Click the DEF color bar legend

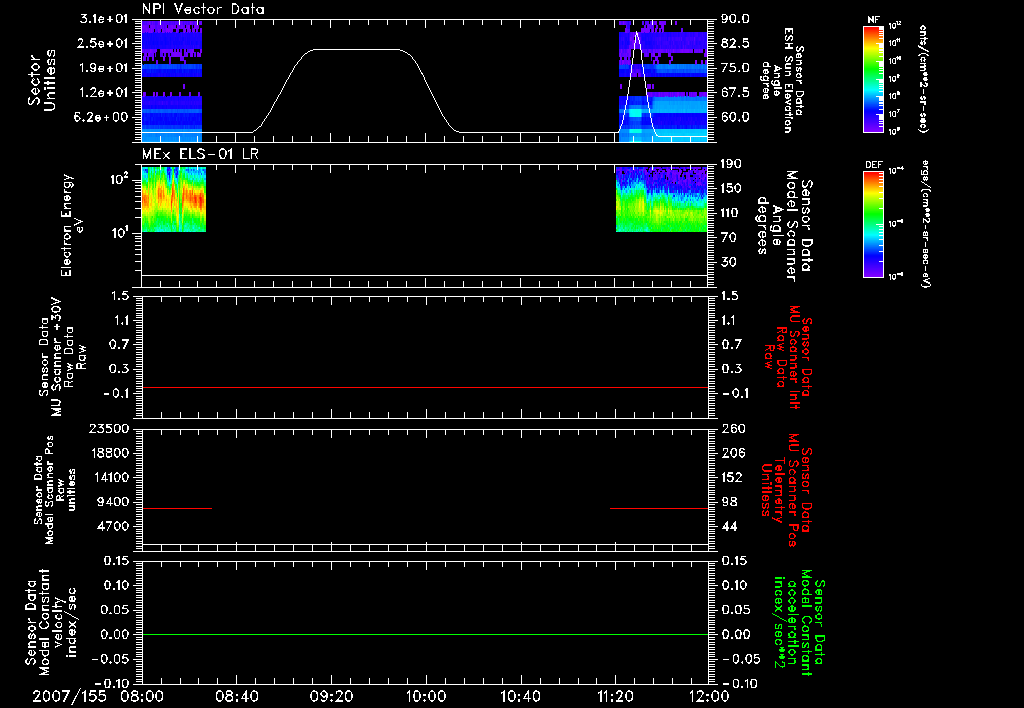click(873, 224)
